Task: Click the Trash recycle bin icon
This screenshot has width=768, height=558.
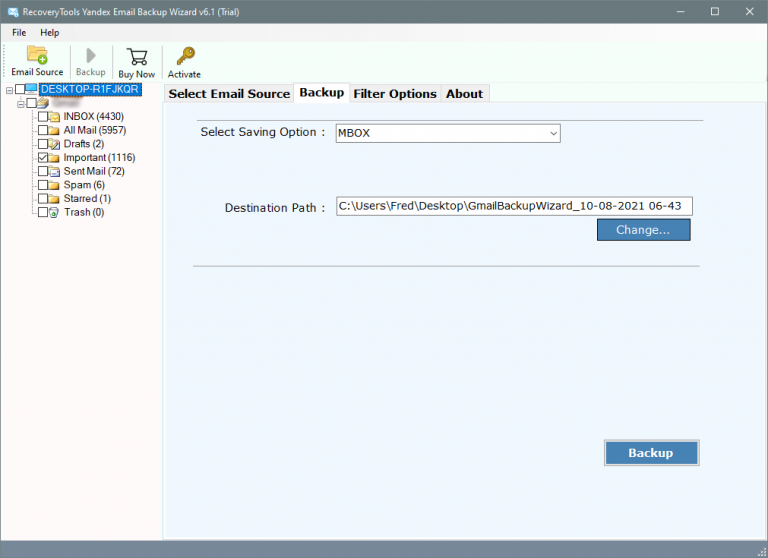Action: (54, 213)
